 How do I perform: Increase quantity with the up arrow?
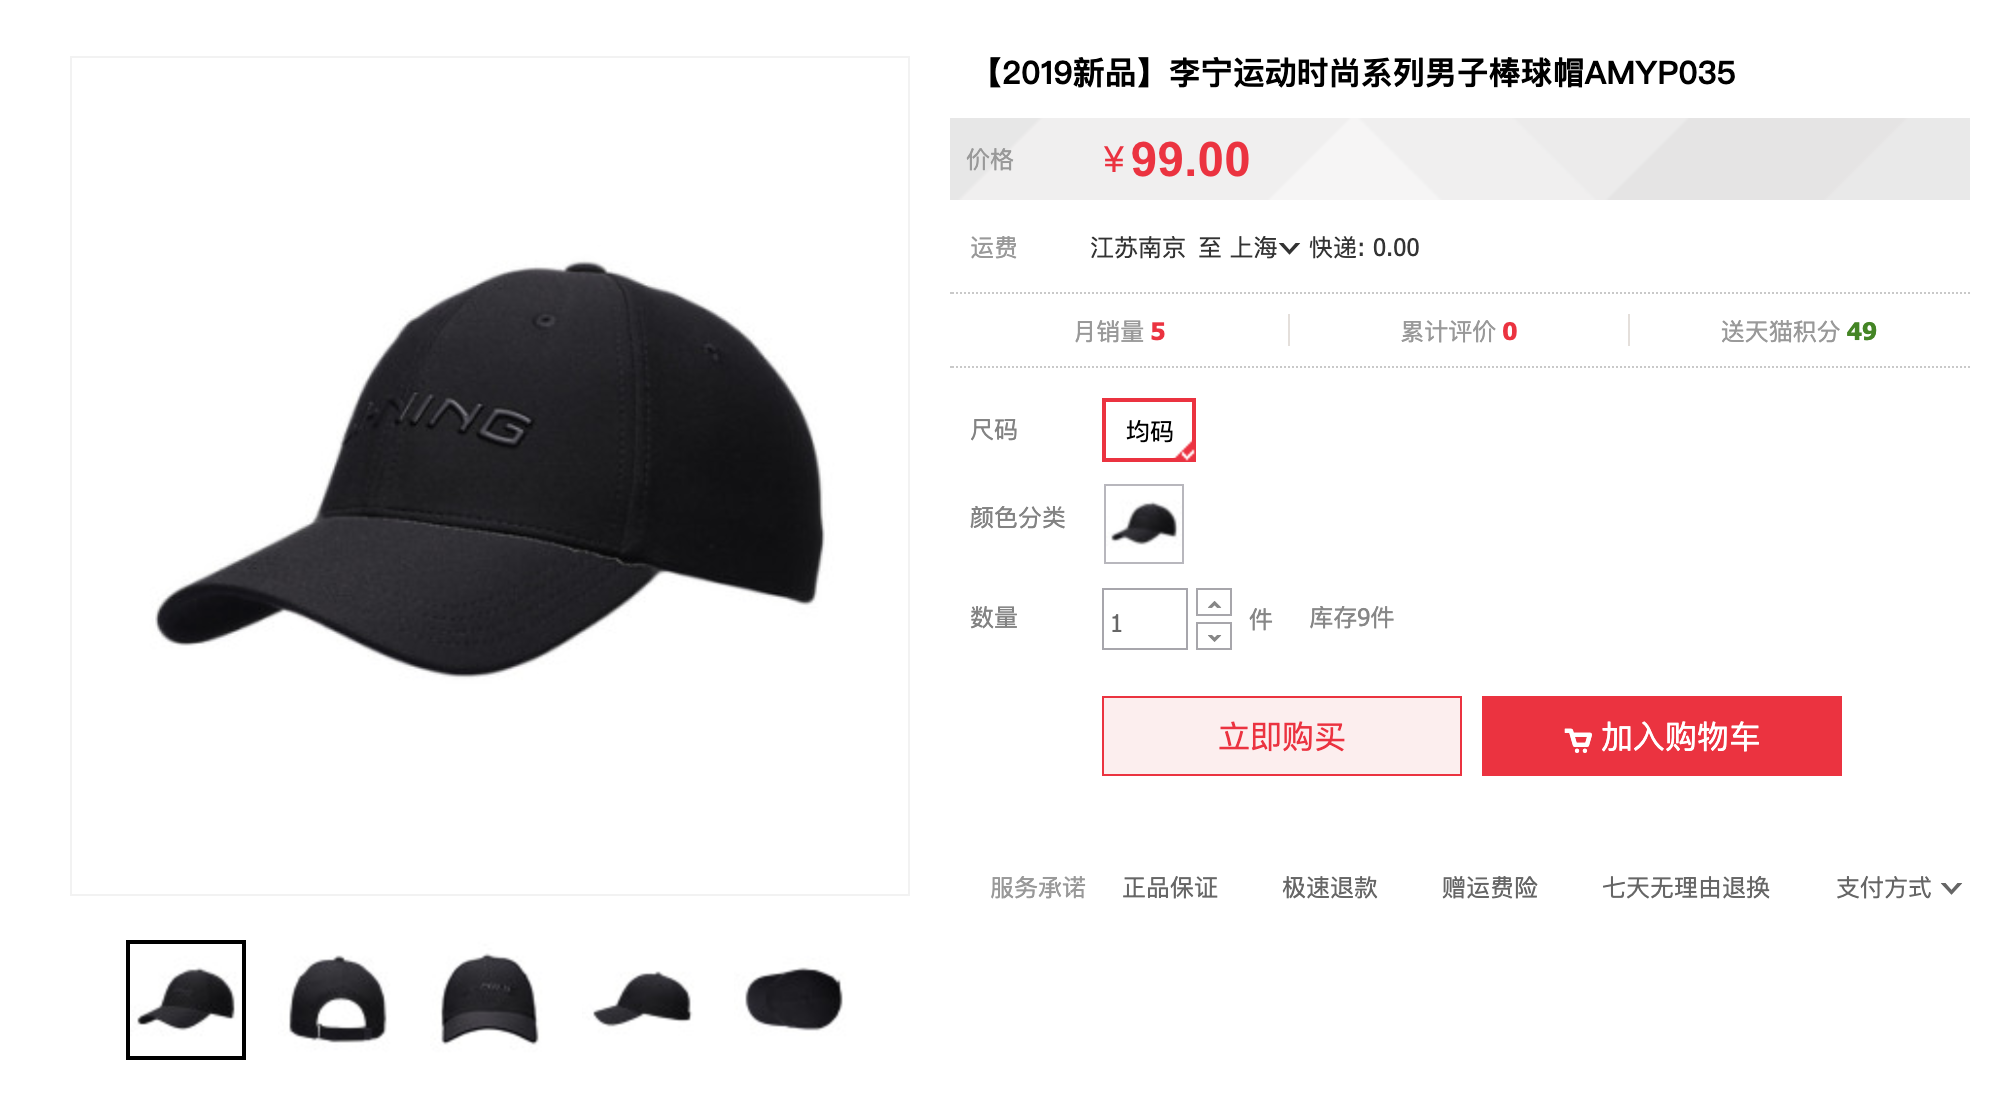(1214, 603)
